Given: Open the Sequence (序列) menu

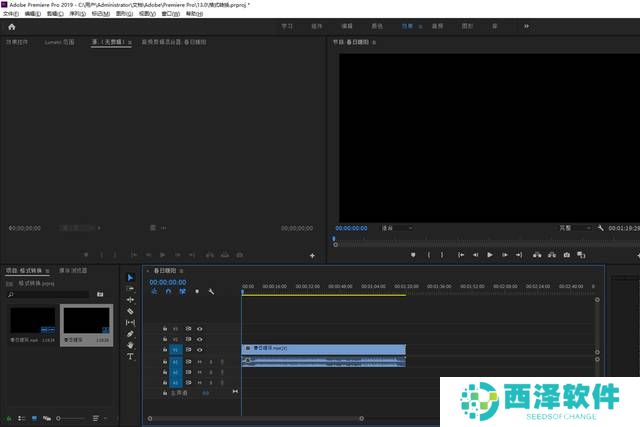Looking at the screenshot, I should (x=78, y=13).
